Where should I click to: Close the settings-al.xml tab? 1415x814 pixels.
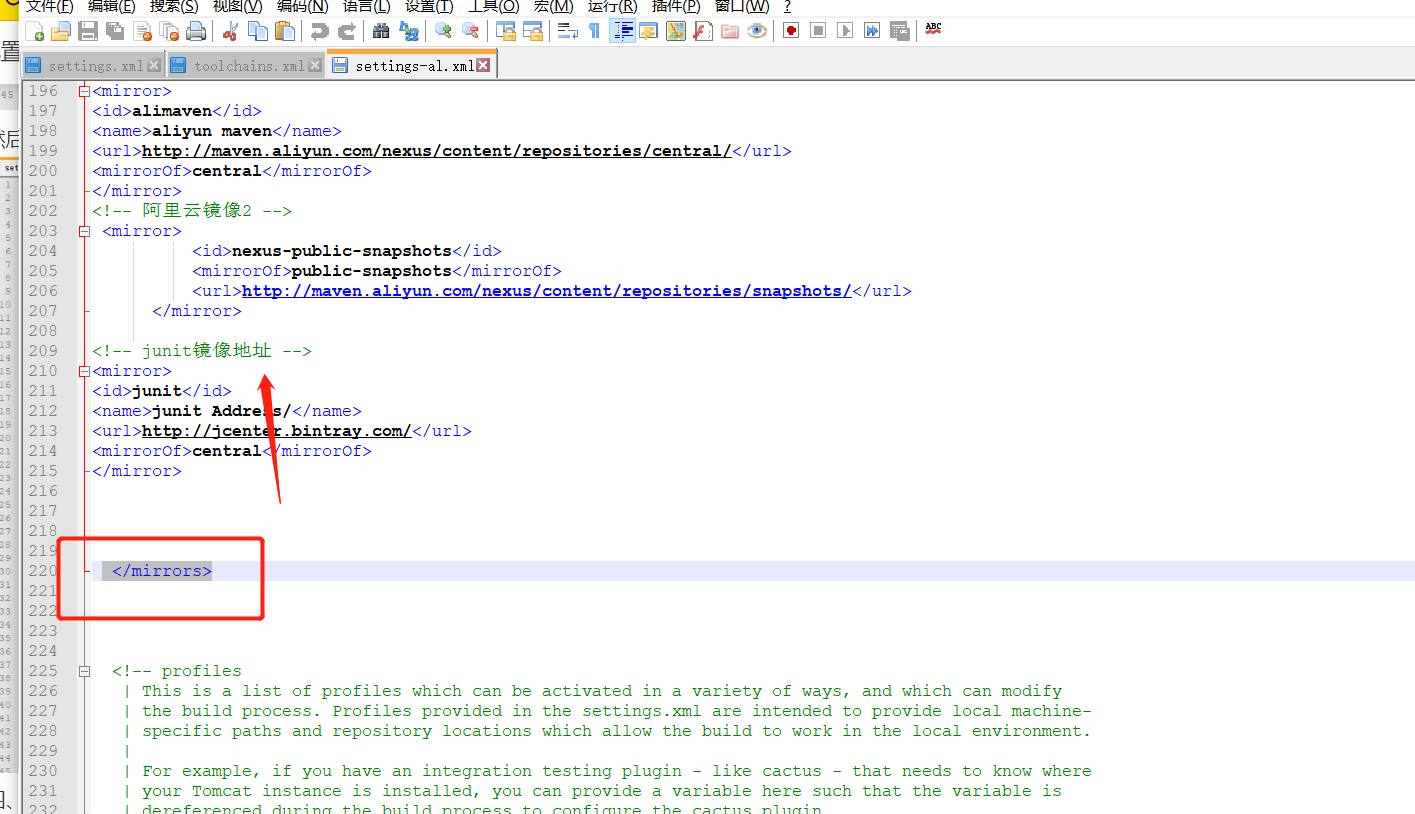[484, 66]
